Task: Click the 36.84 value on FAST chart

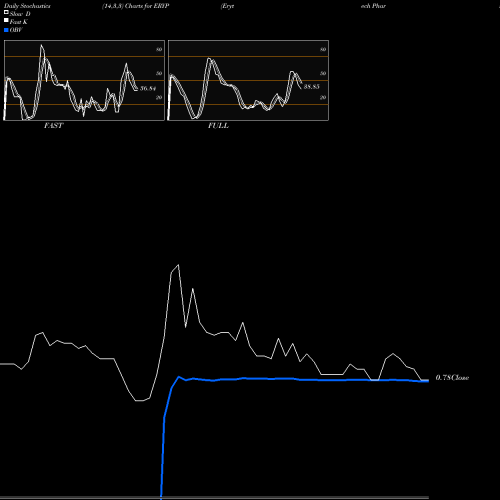Action: [x=148, y=88]
